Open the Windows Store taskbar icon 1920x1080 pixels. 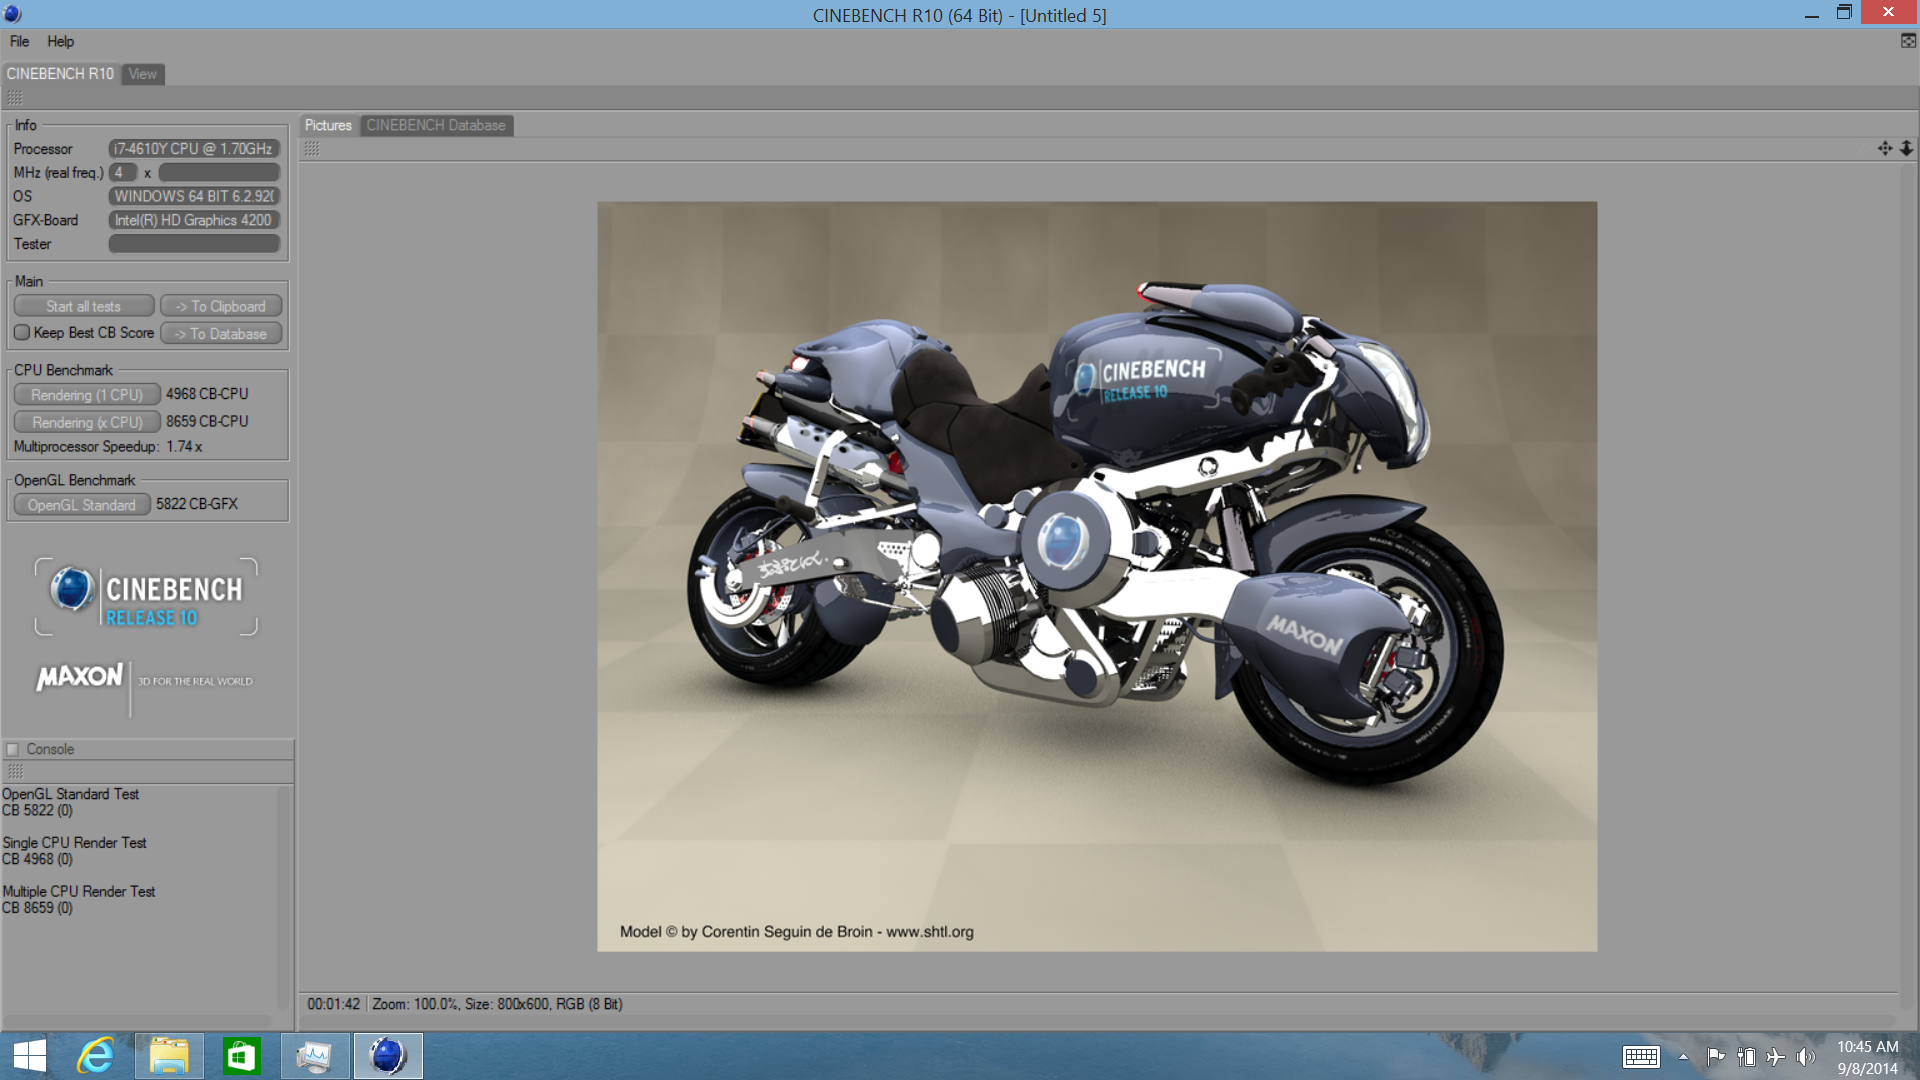[241, 1056]
